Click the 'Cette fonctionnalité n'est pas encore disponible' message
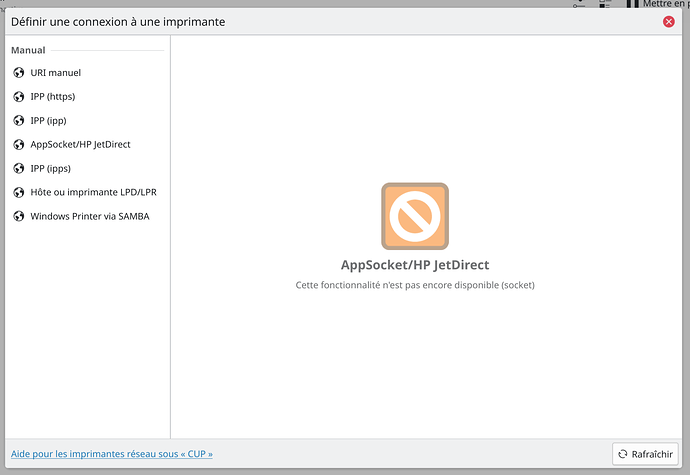690x475 pixels. click(x=415, y=285)
